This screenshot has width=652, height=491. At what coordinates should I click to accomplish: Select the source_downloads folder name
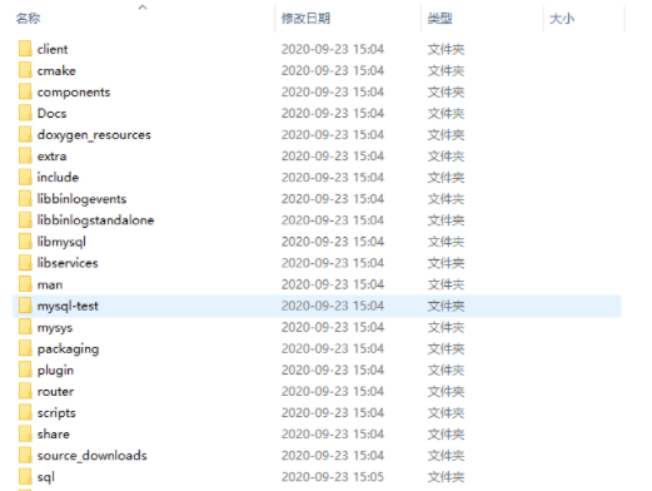coord(92,456)
